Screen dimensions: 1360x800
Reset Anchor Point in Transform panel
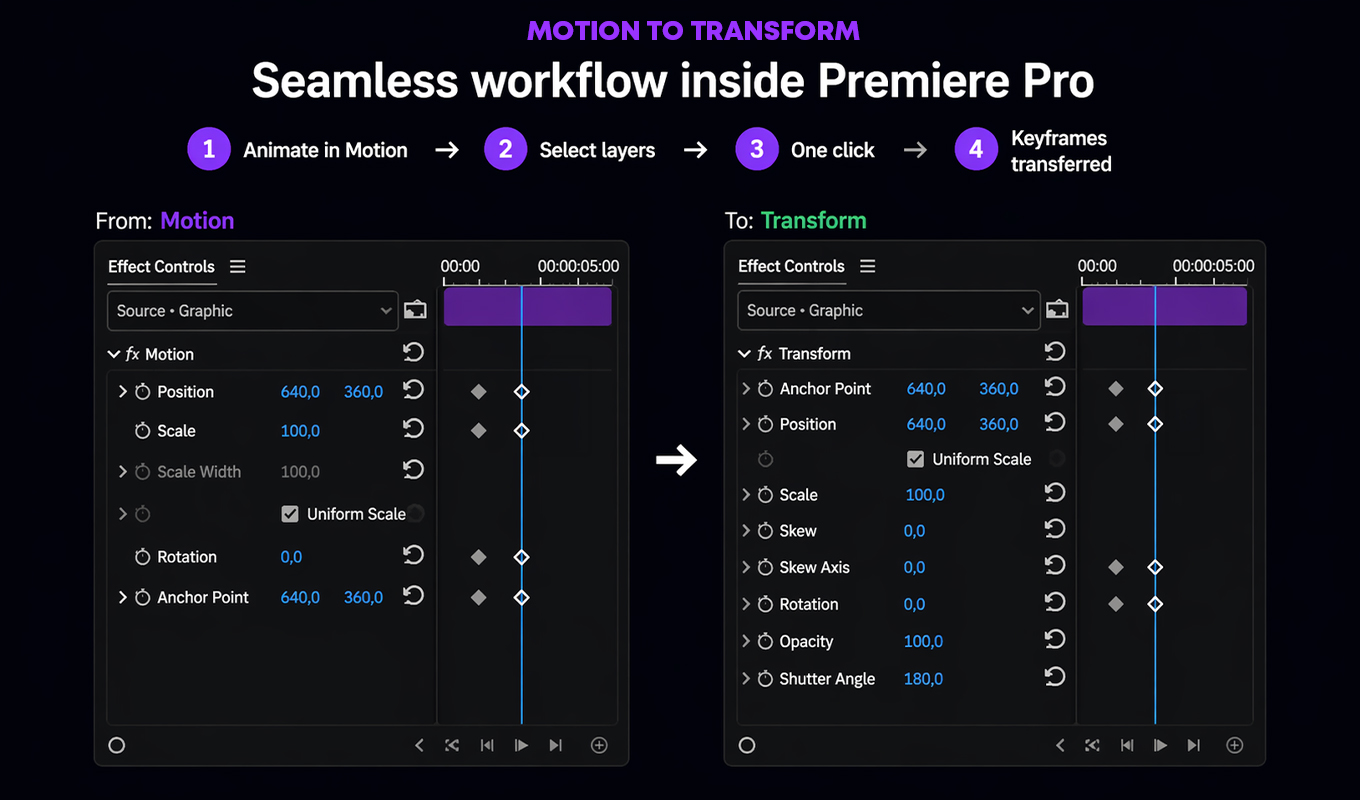[1054, 387]
